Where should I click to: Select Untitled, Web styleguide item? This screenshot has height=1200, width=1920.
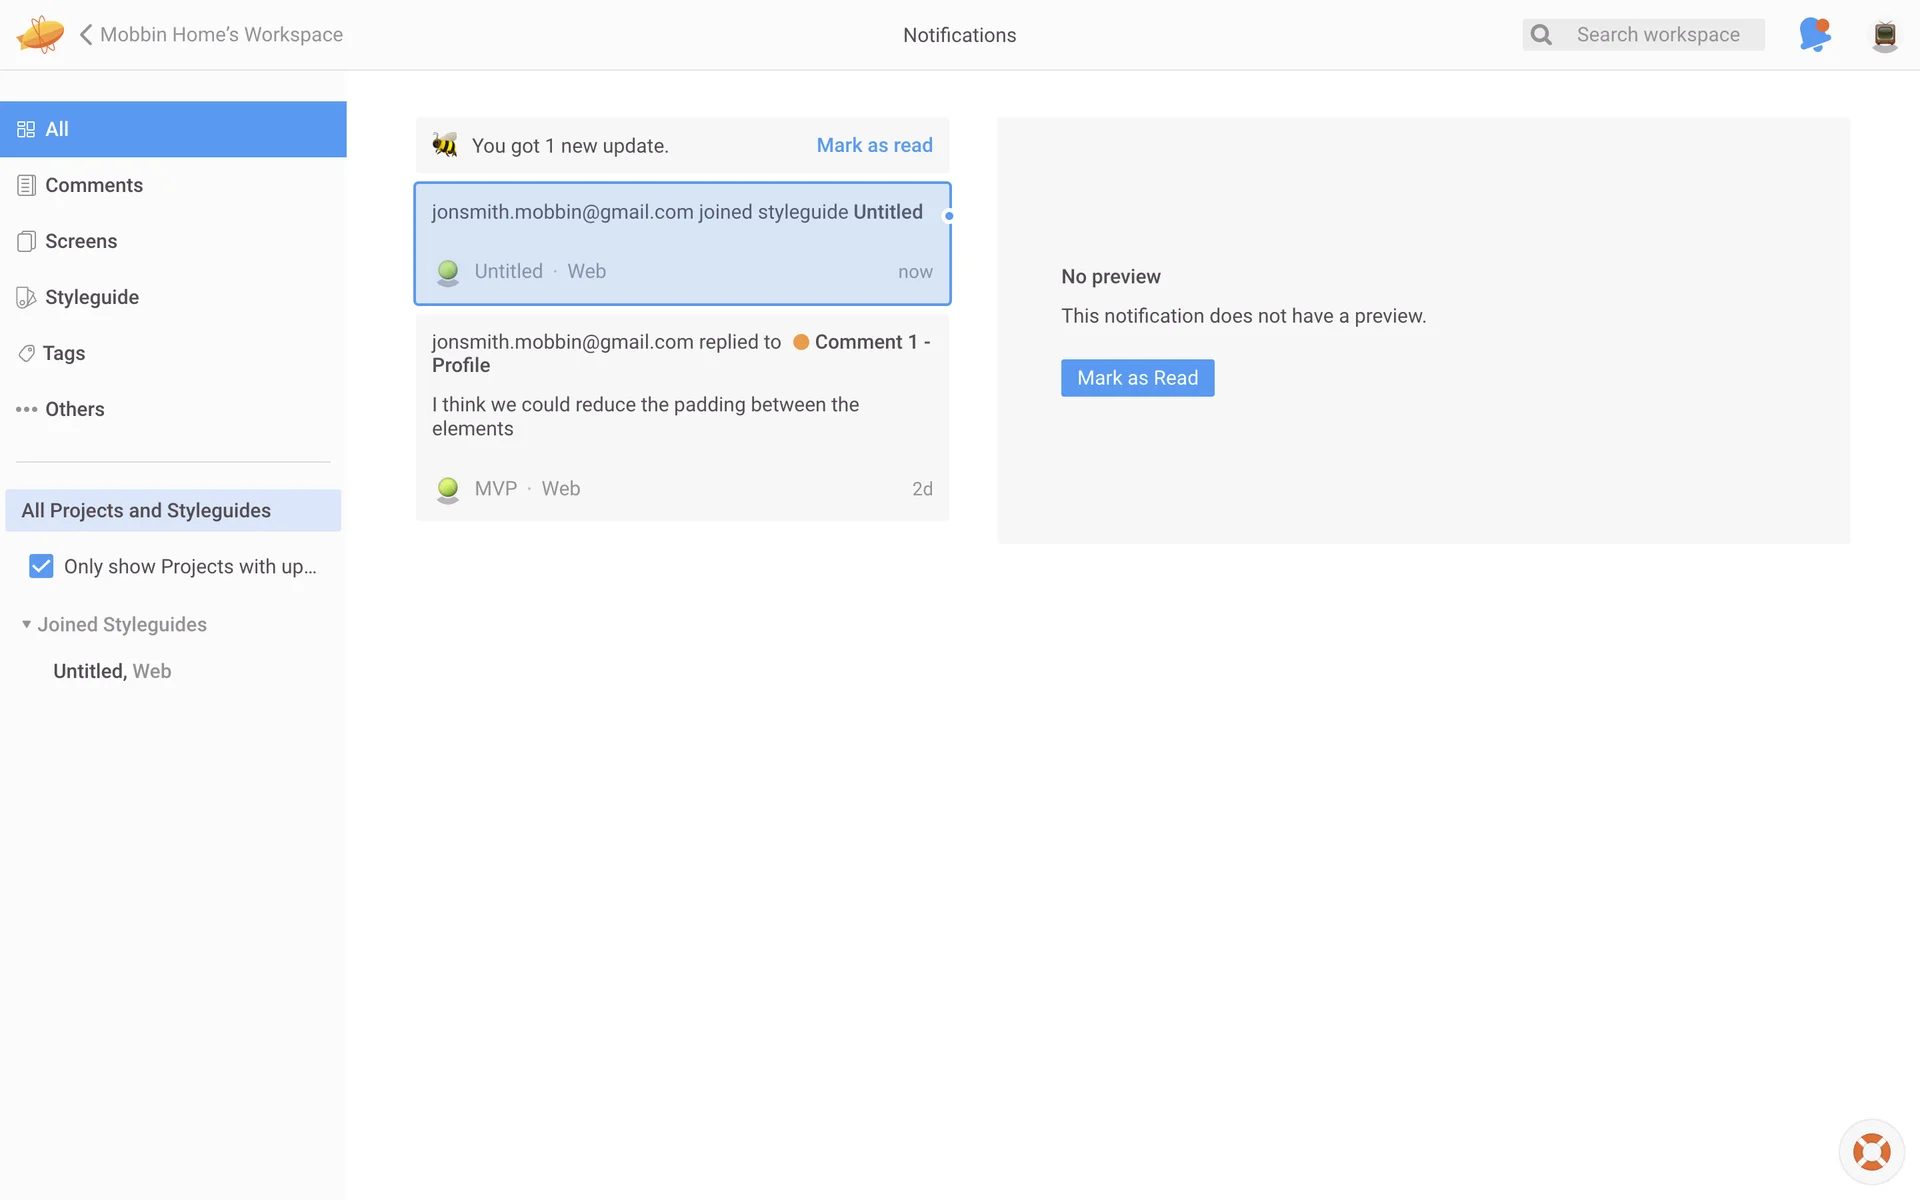(x=112, y=671)
